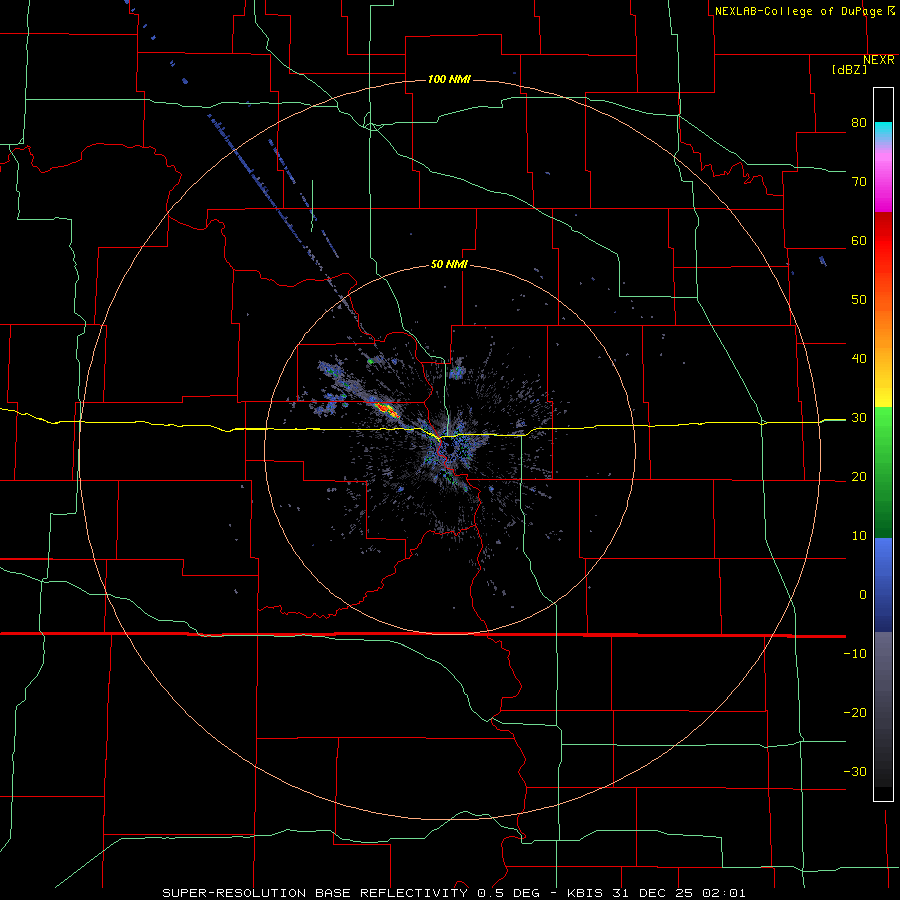This screenshot has height=900, width=900.
Task: Click the -10 value on the dBZ scale
Action: click(x=855, y=654)
